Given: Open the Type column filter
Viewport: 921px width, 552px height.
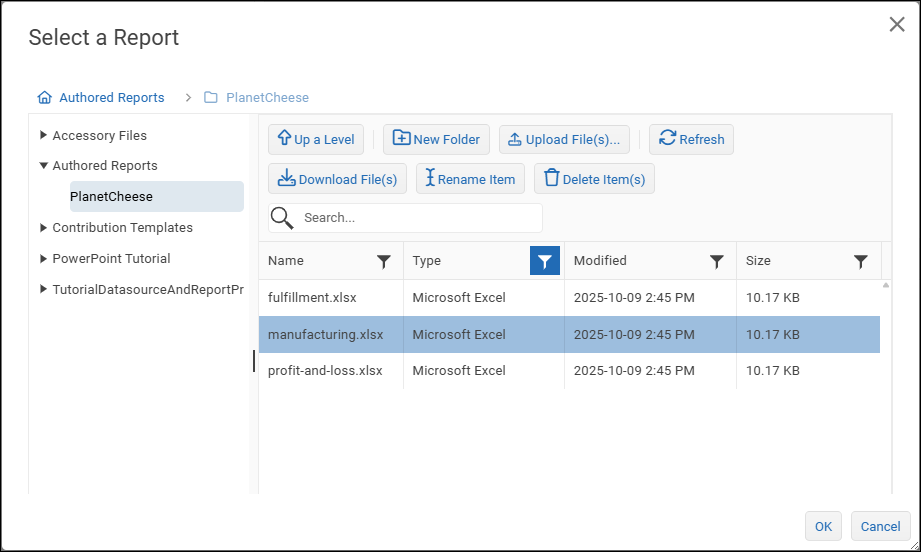Looking at the screenshot, I should click(x=544, y=261).
